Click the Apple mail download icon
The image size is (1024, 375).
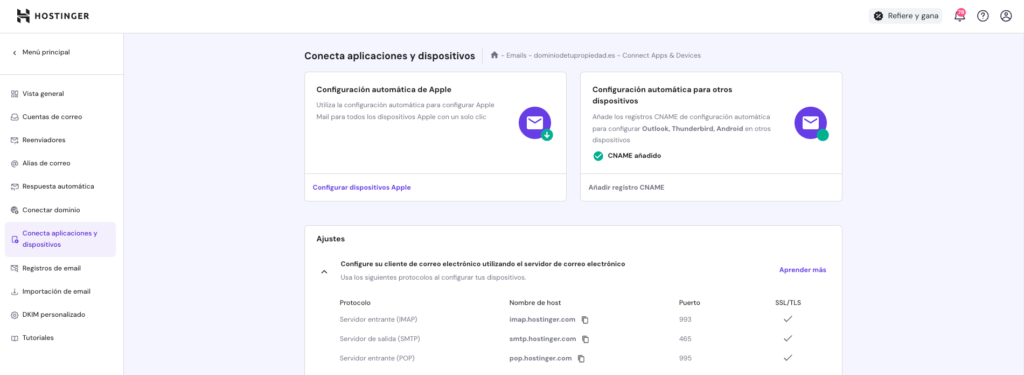click(x=536, y=123)
